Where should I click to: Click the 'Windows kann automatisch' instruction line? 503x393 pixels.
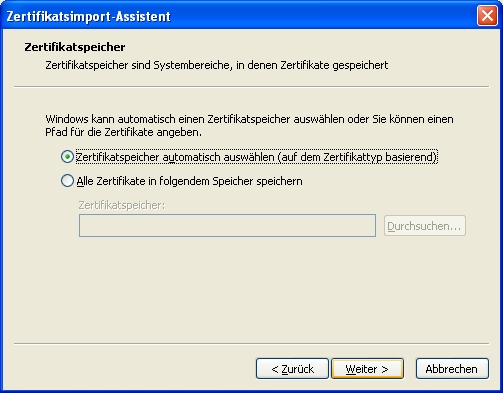tap(249, 119)
